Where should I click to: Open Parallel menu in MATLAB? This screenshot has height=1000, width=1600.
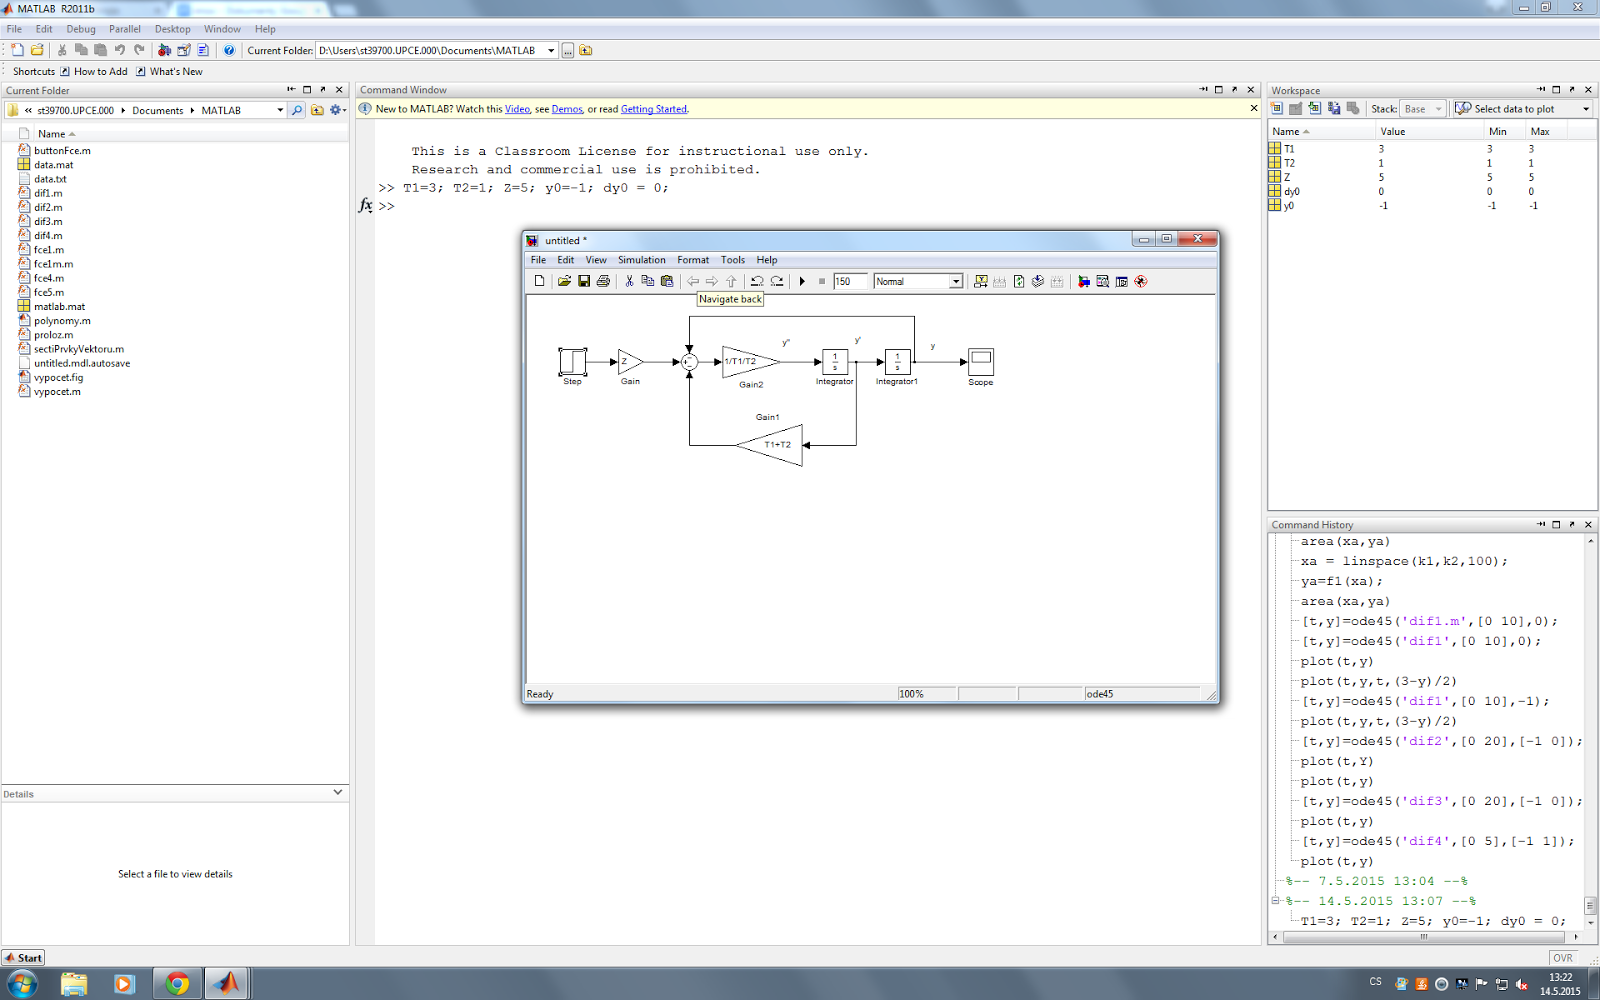125,29
